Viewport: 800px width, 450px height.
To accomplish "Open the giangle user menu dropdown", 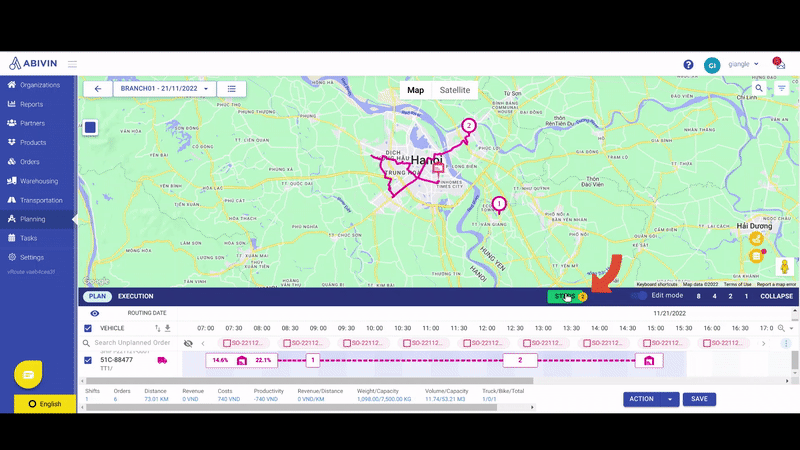I will [743, 64].
